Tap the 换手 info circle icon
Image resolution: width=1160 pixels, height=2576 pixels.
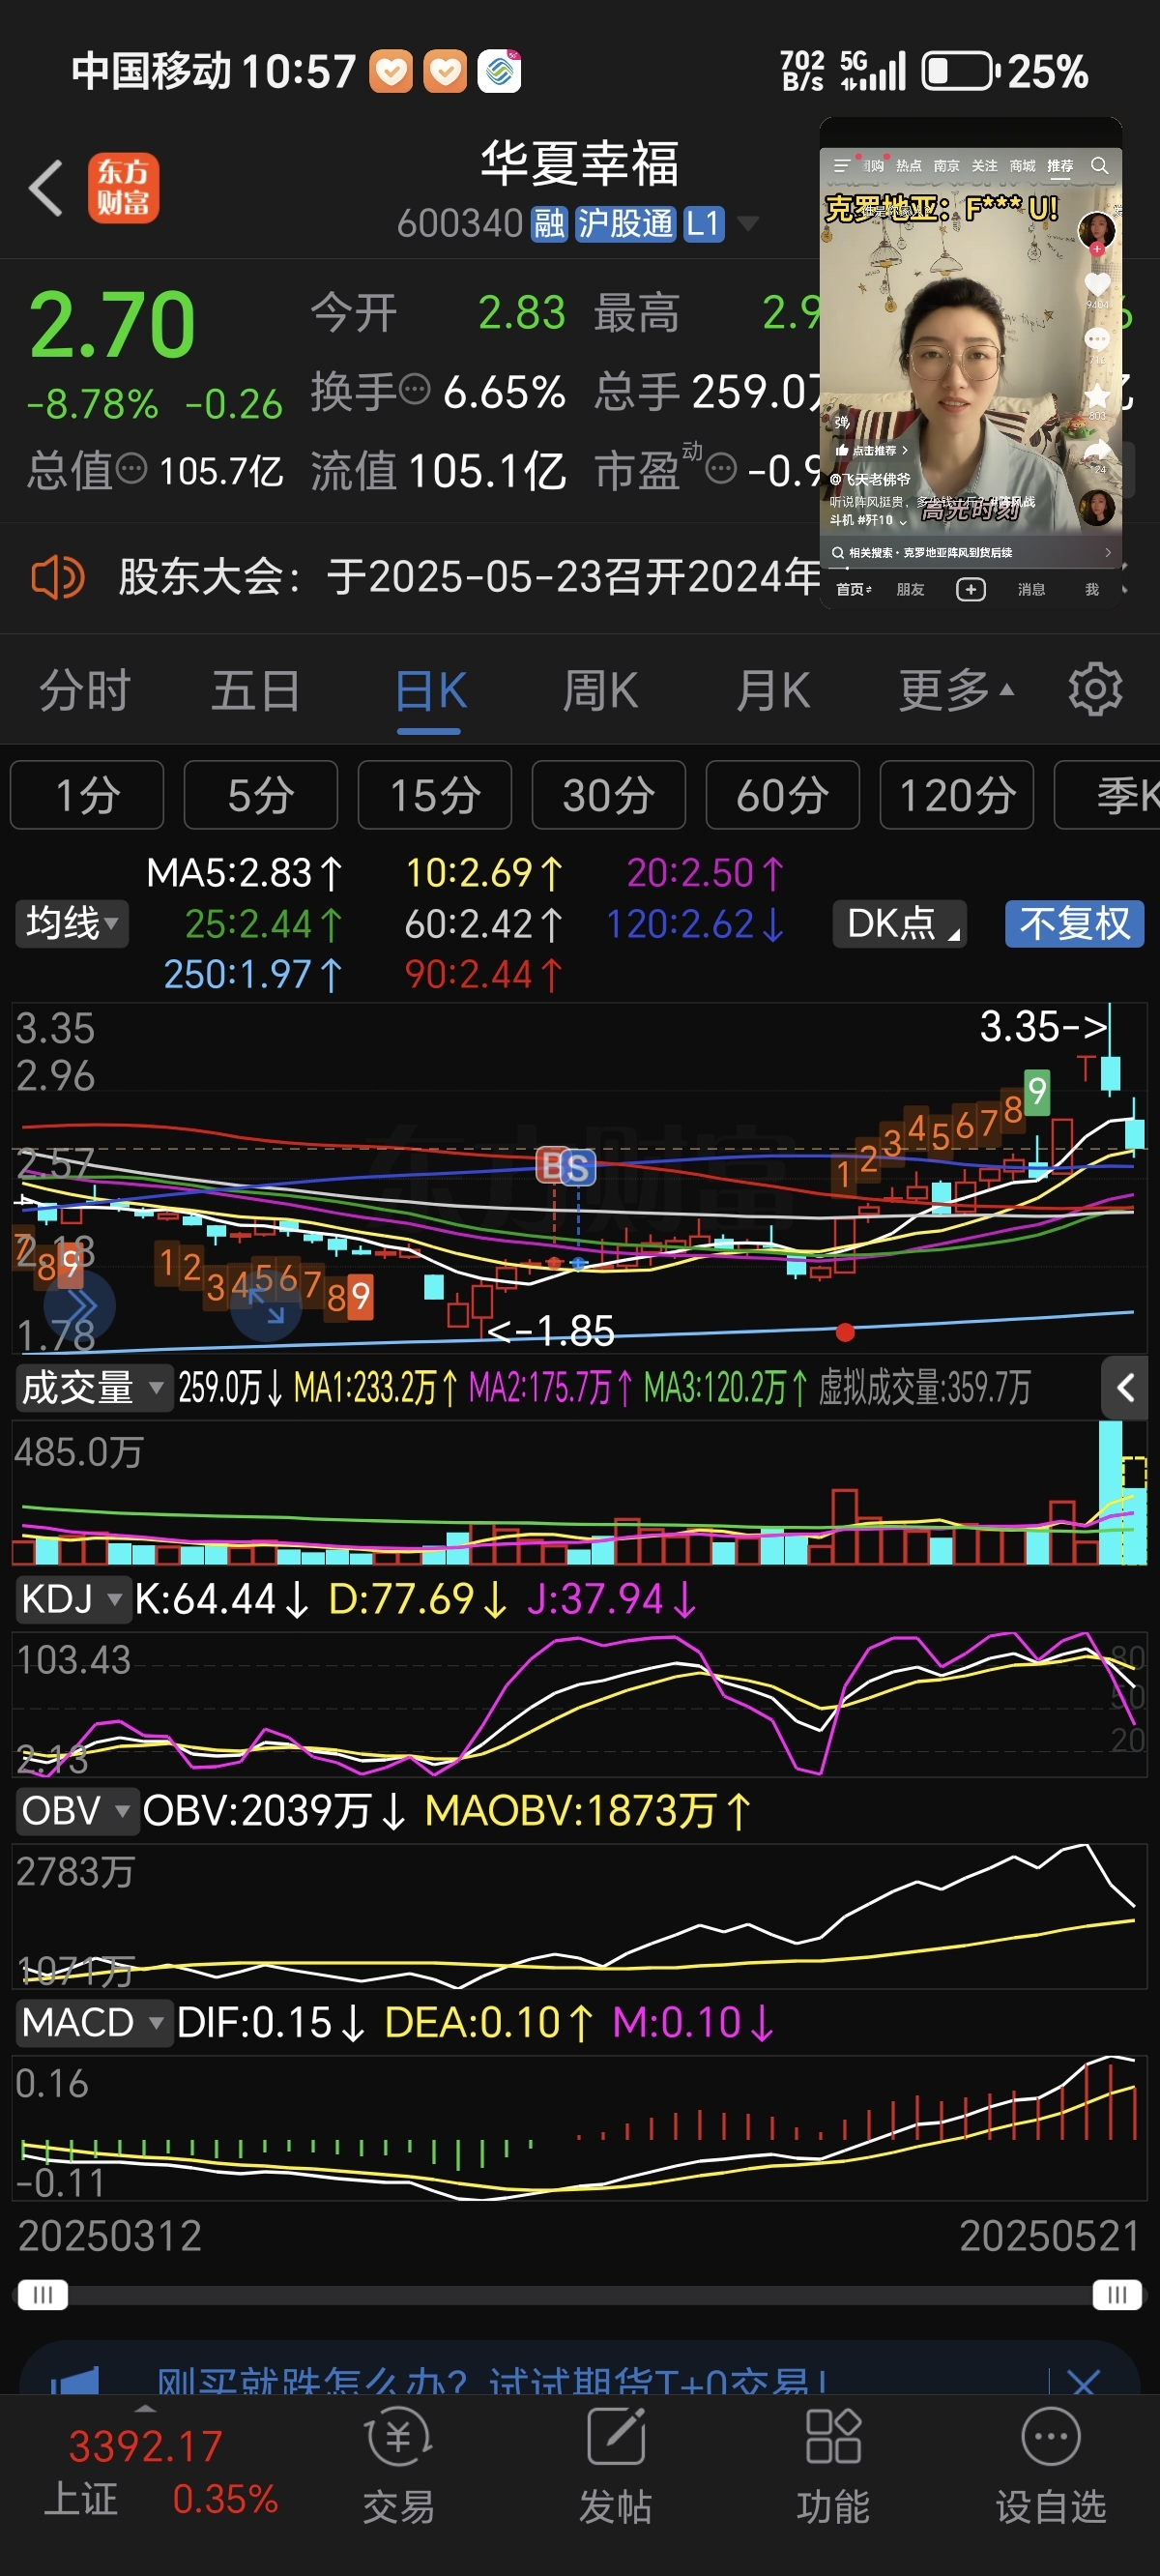tap(414, 387)
